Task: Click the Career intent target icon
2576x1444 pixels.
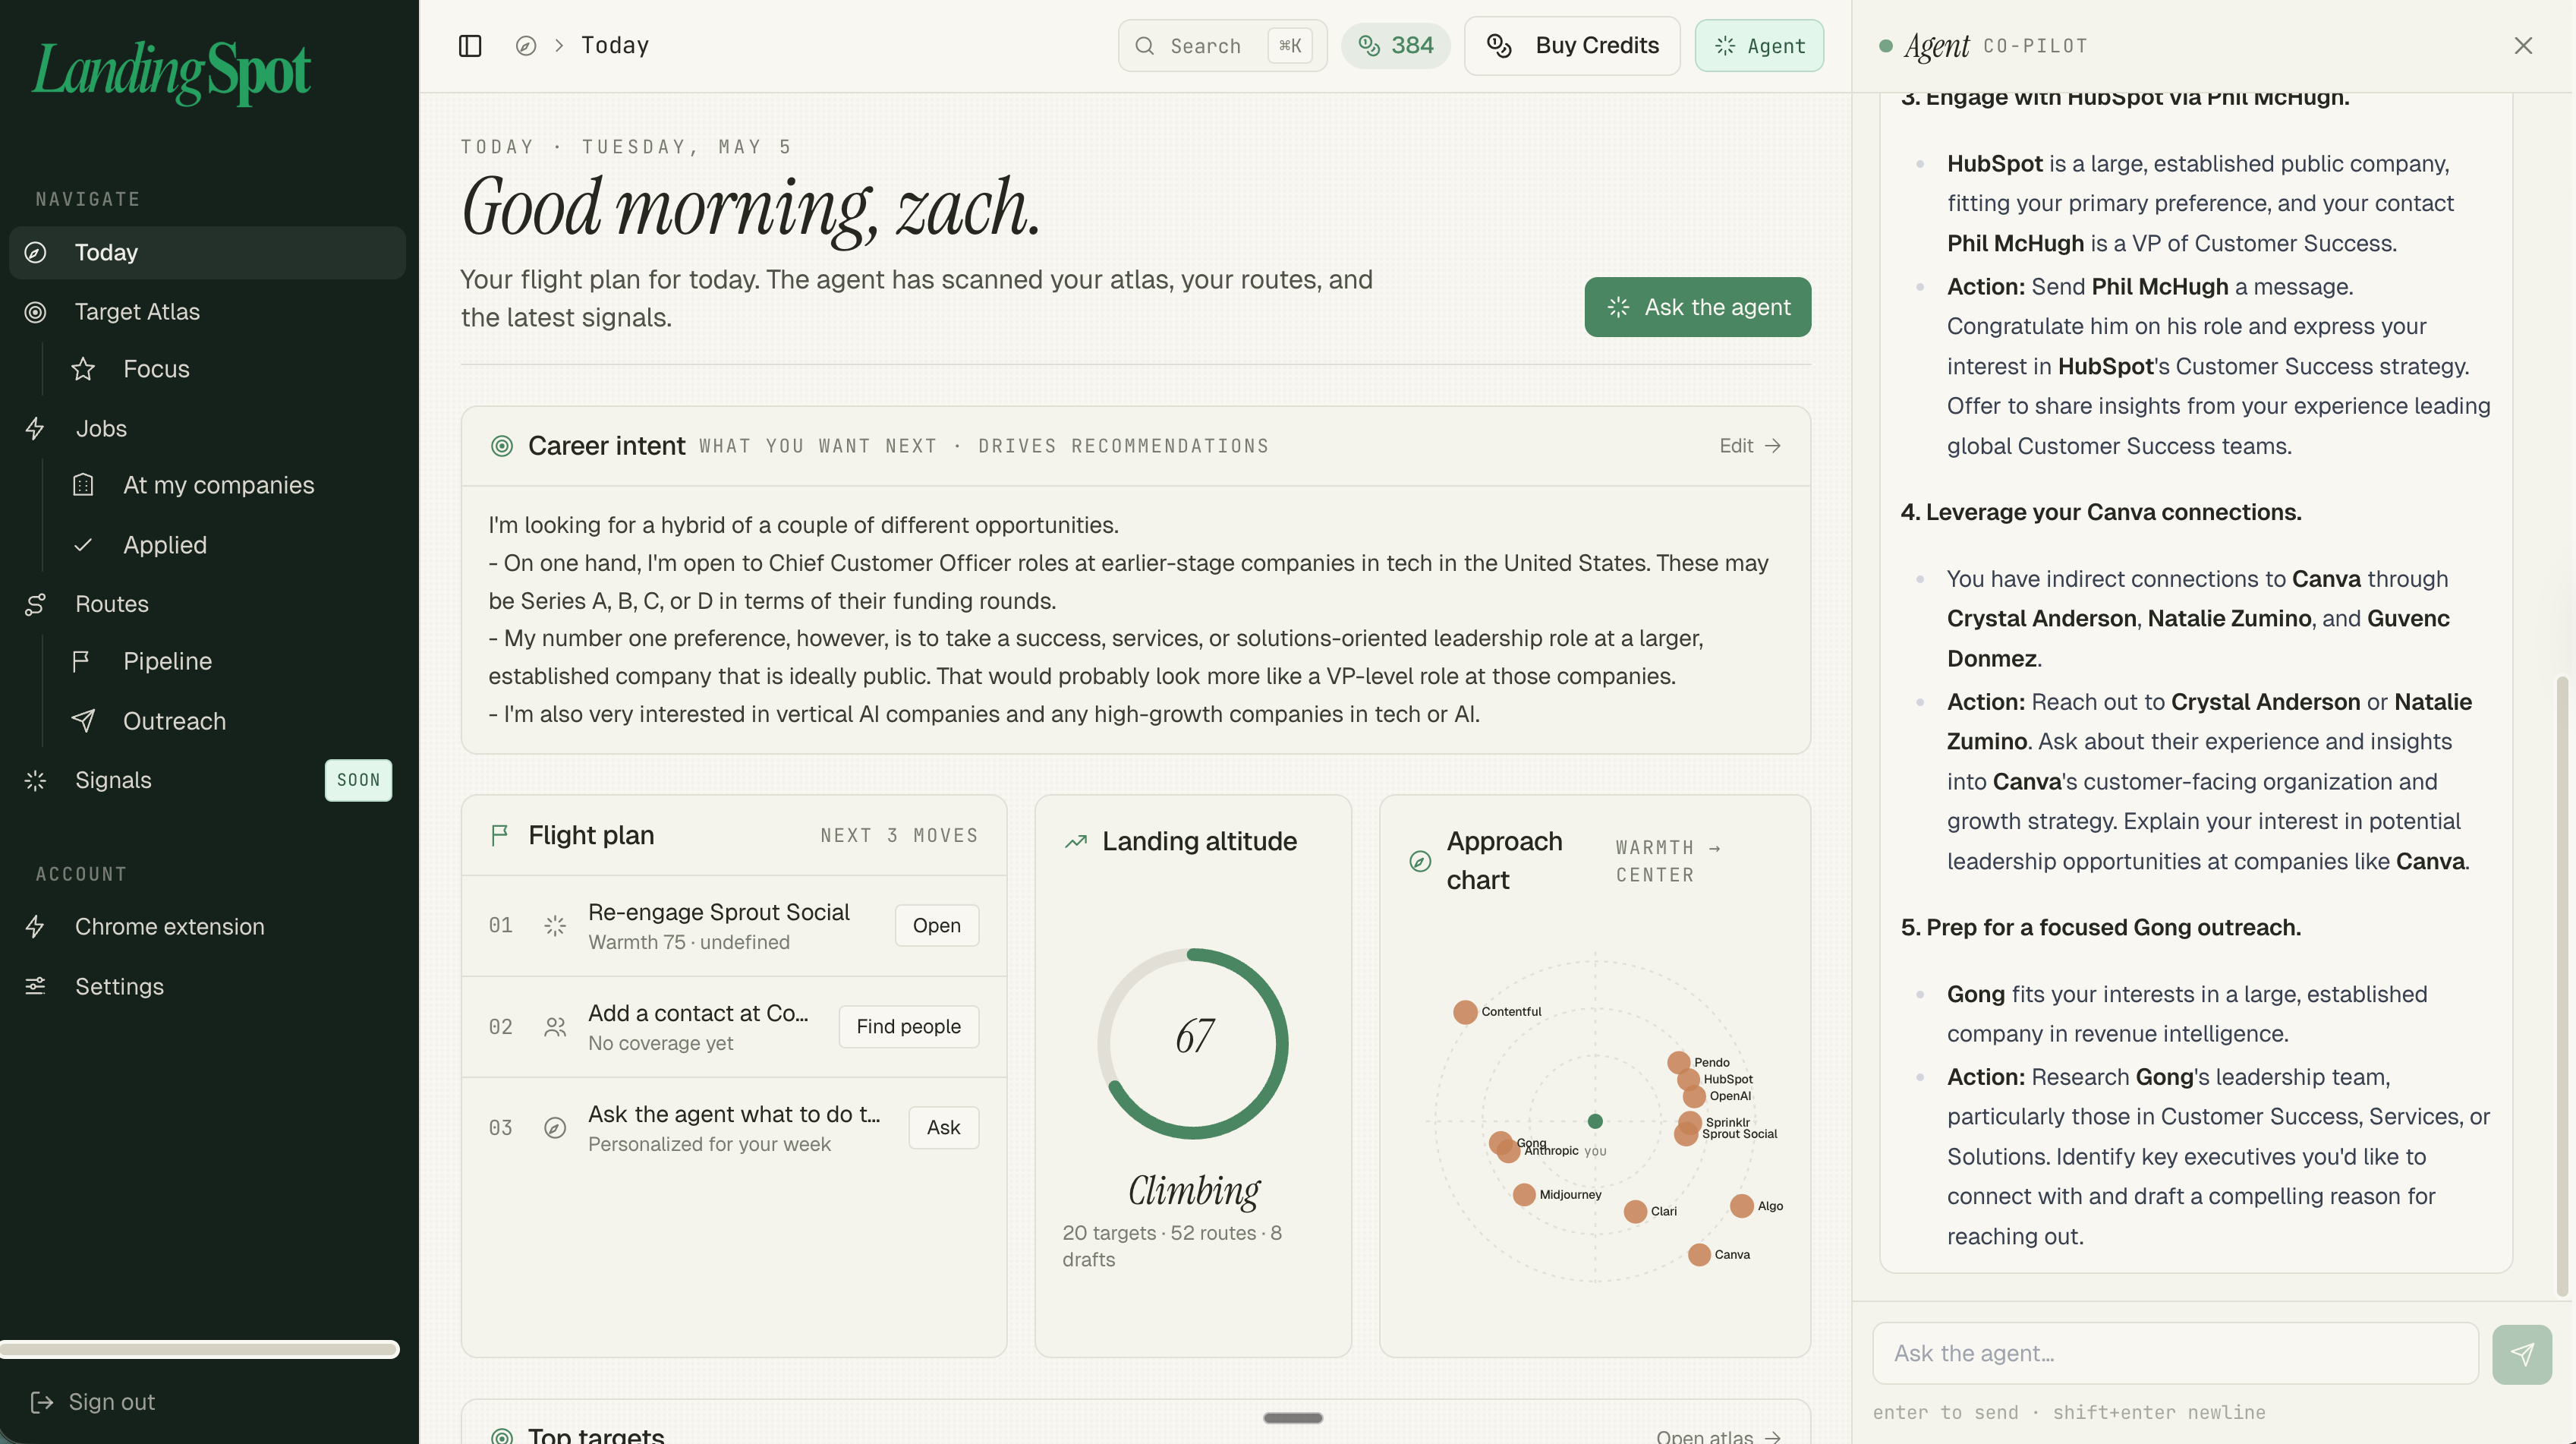Action: 502,446
